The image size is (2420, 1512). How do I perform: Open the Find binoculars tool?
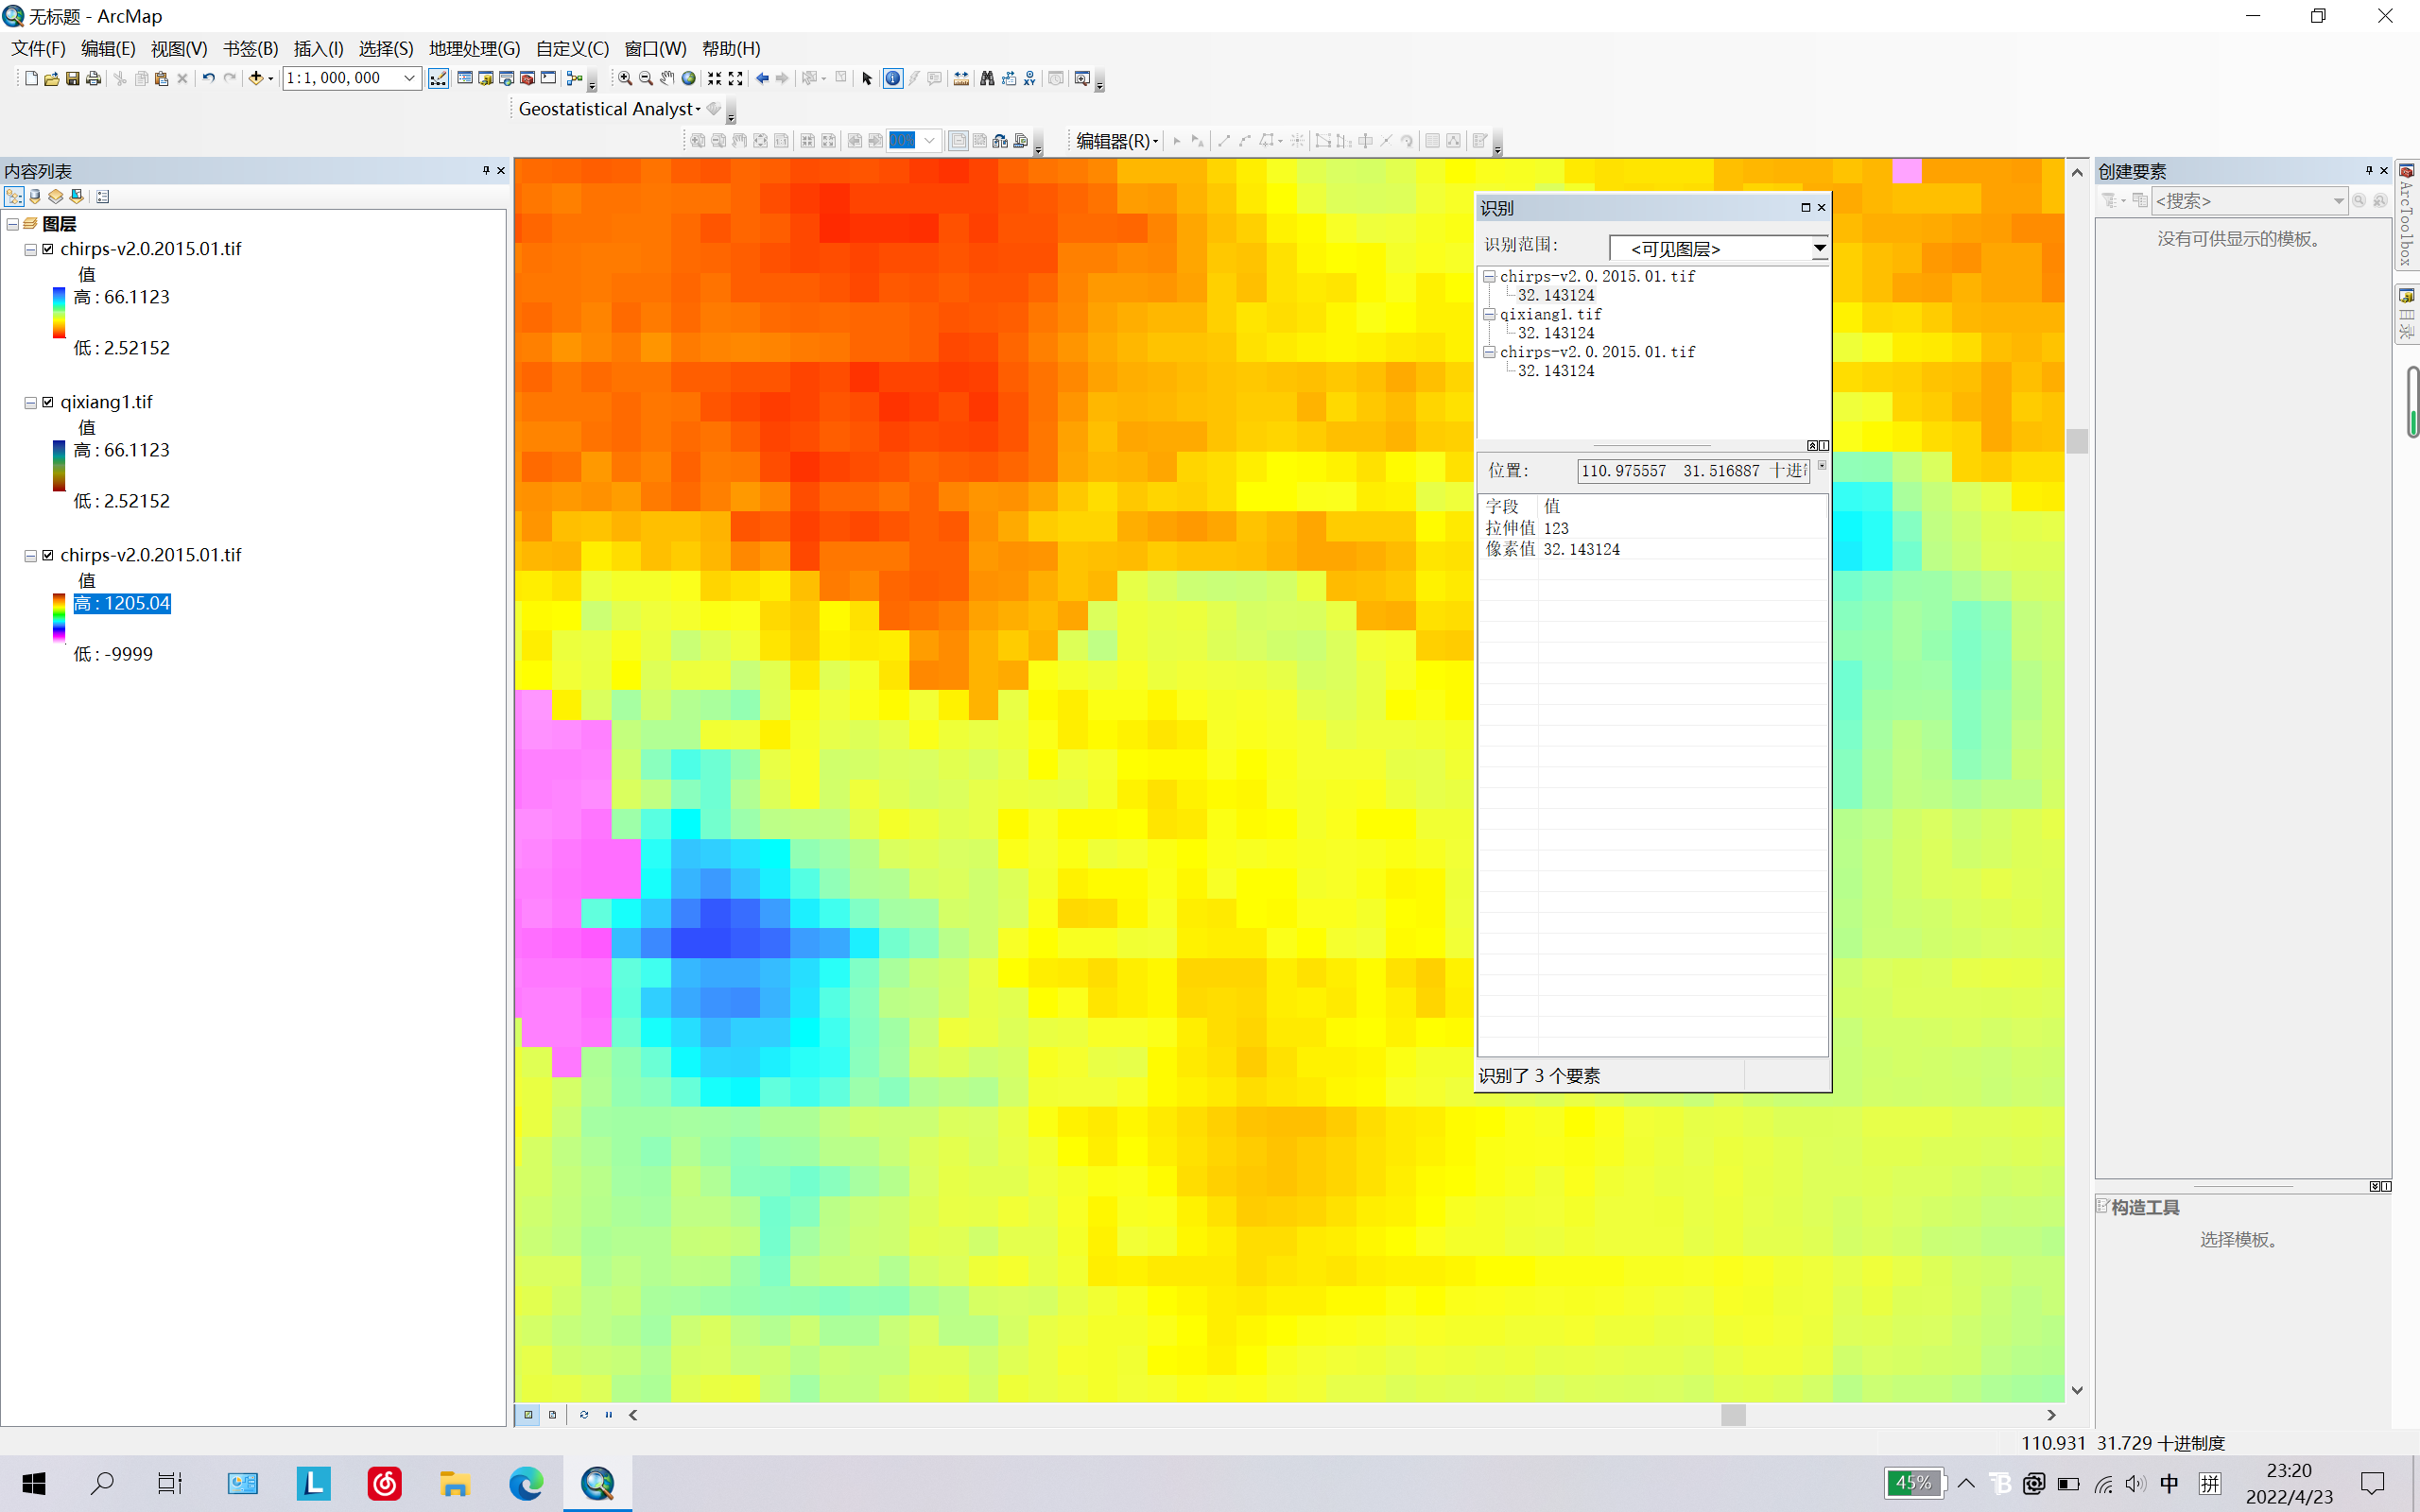[x=987, y=78]
